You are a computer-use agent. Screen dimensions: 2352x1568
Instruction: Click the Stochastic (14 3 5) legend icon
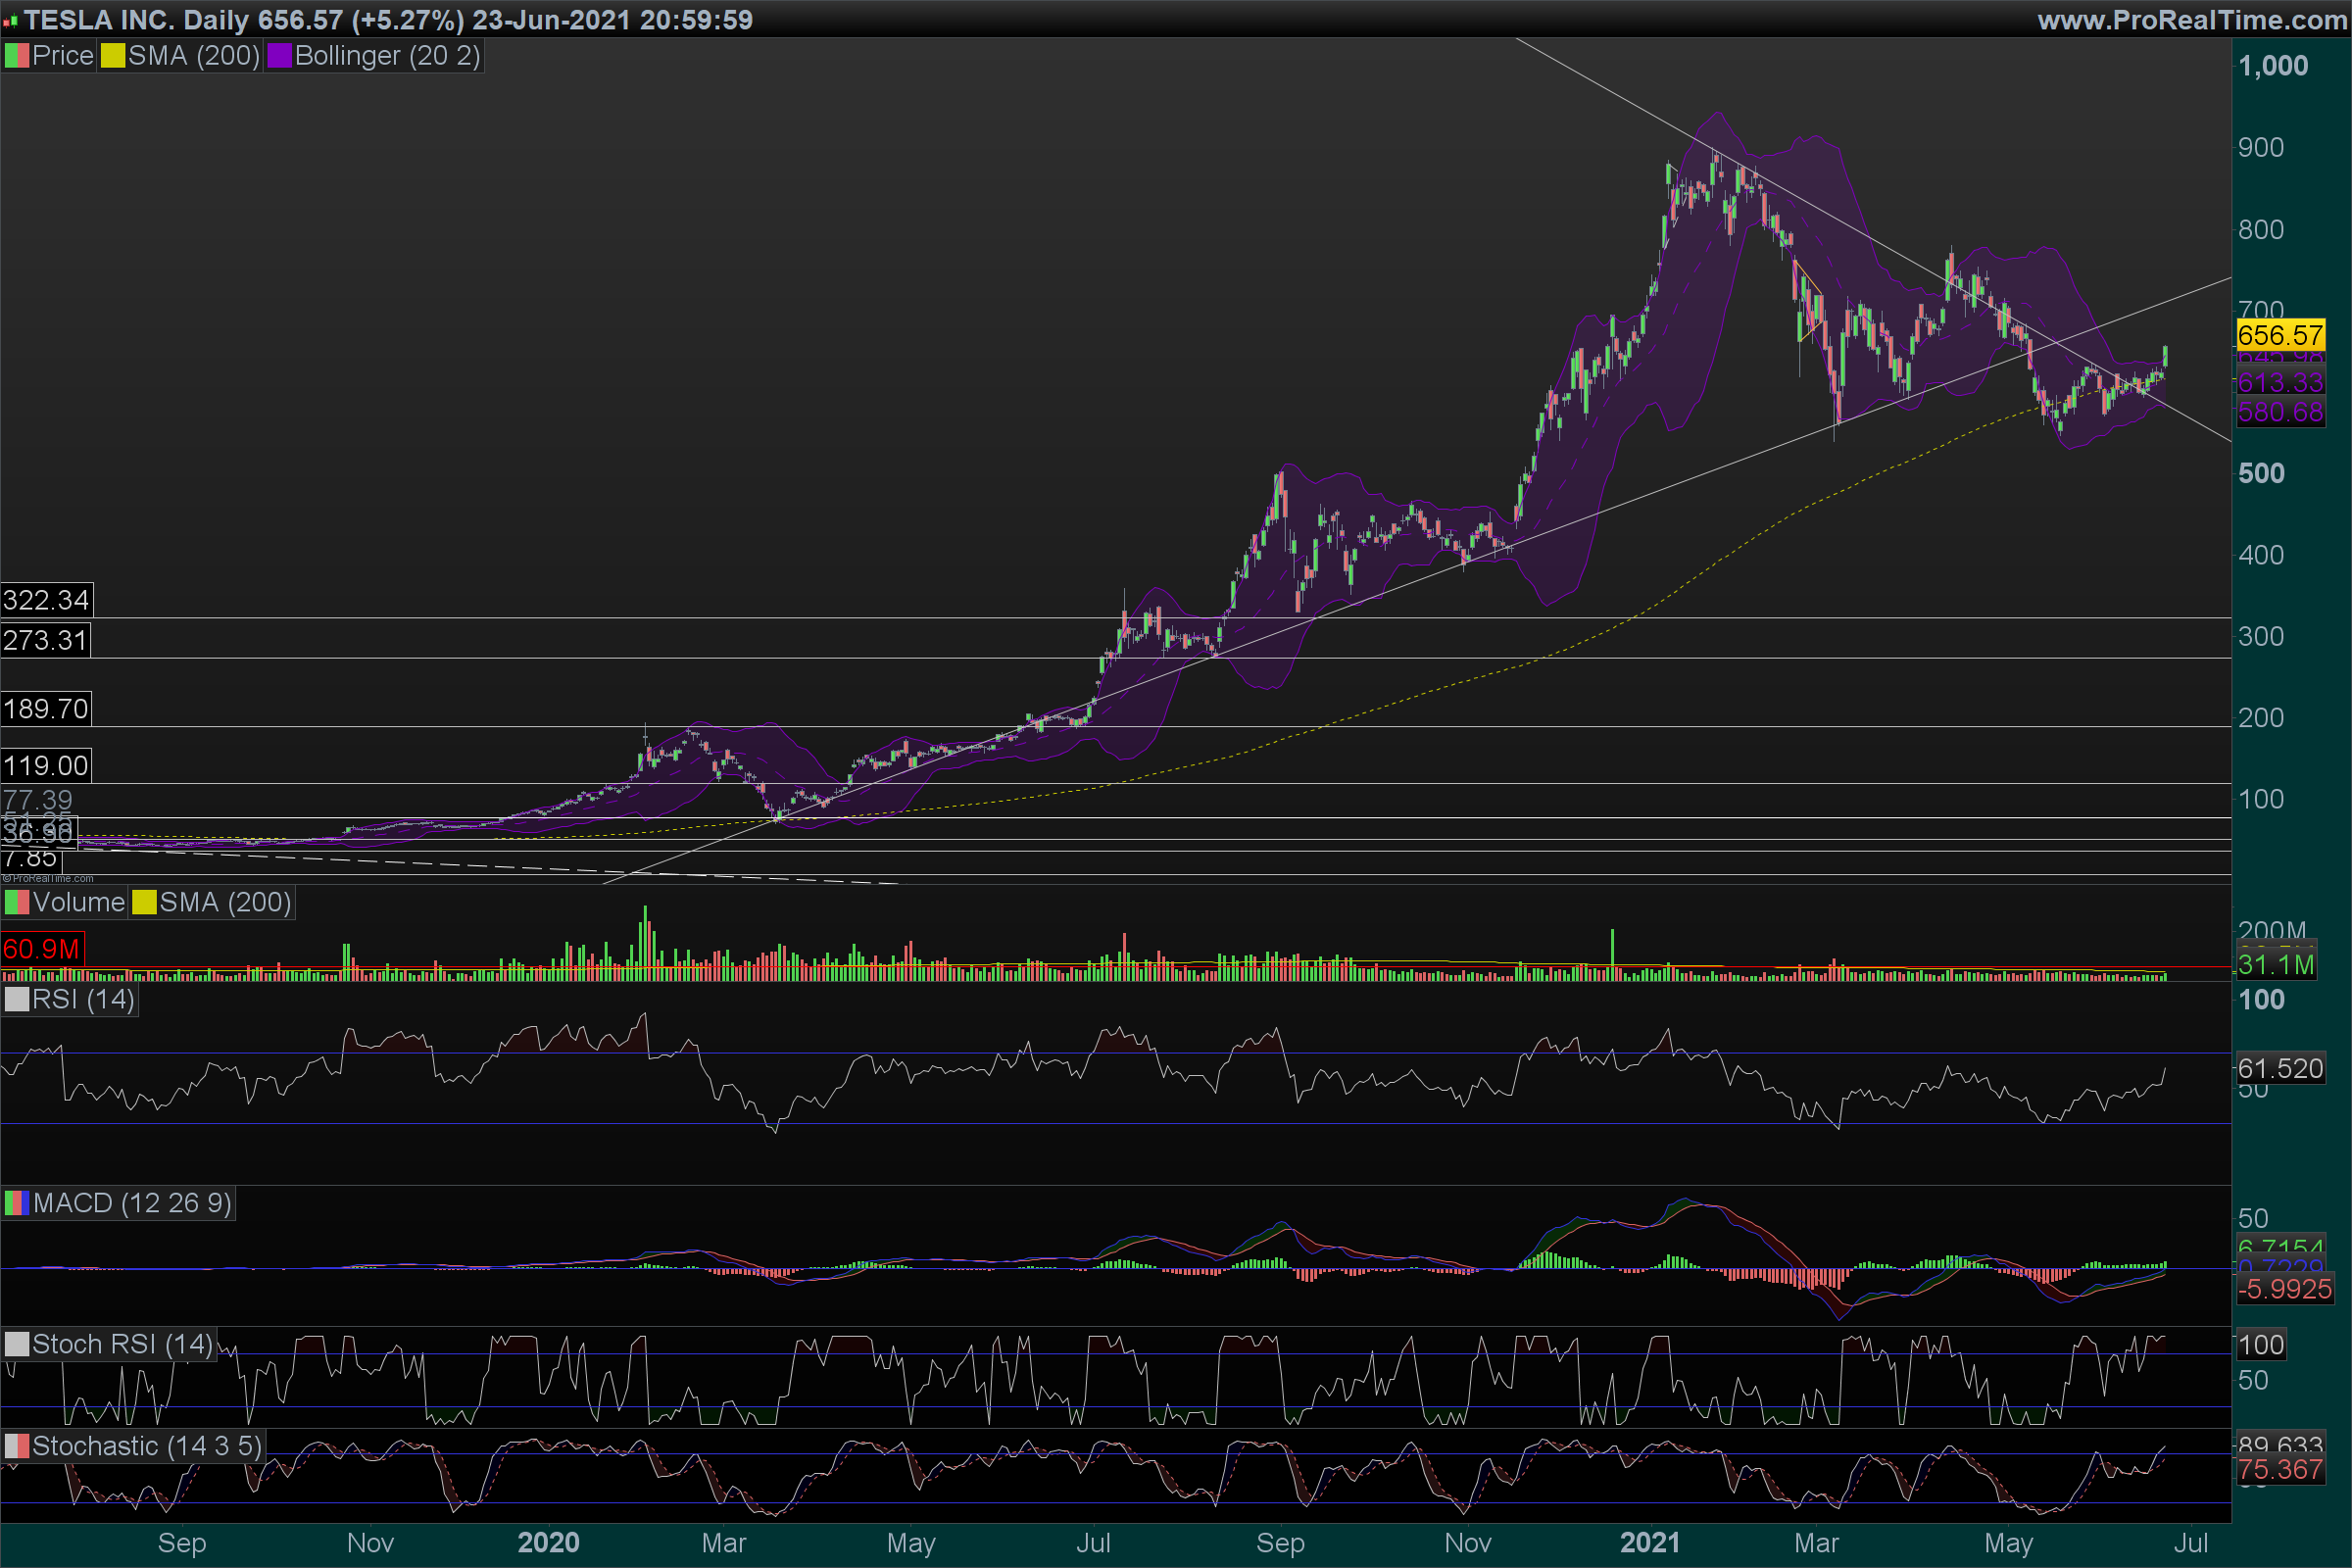[x=17, y=1446]
